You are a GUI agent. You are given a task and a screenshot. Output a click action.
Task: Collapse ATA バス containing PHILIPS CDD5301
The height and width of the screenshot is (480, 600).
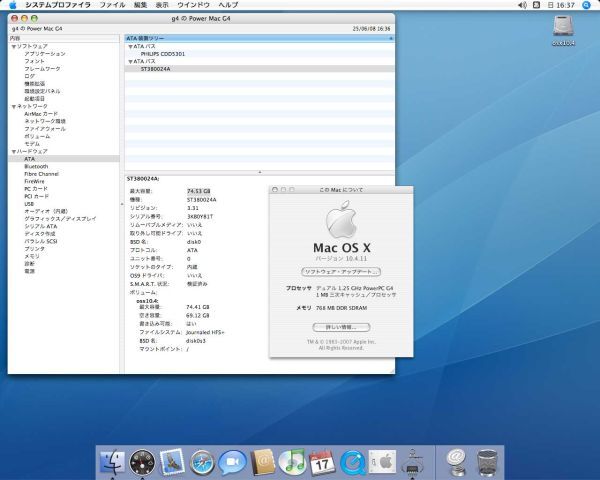pyautogui.click(x=130, y=47)
